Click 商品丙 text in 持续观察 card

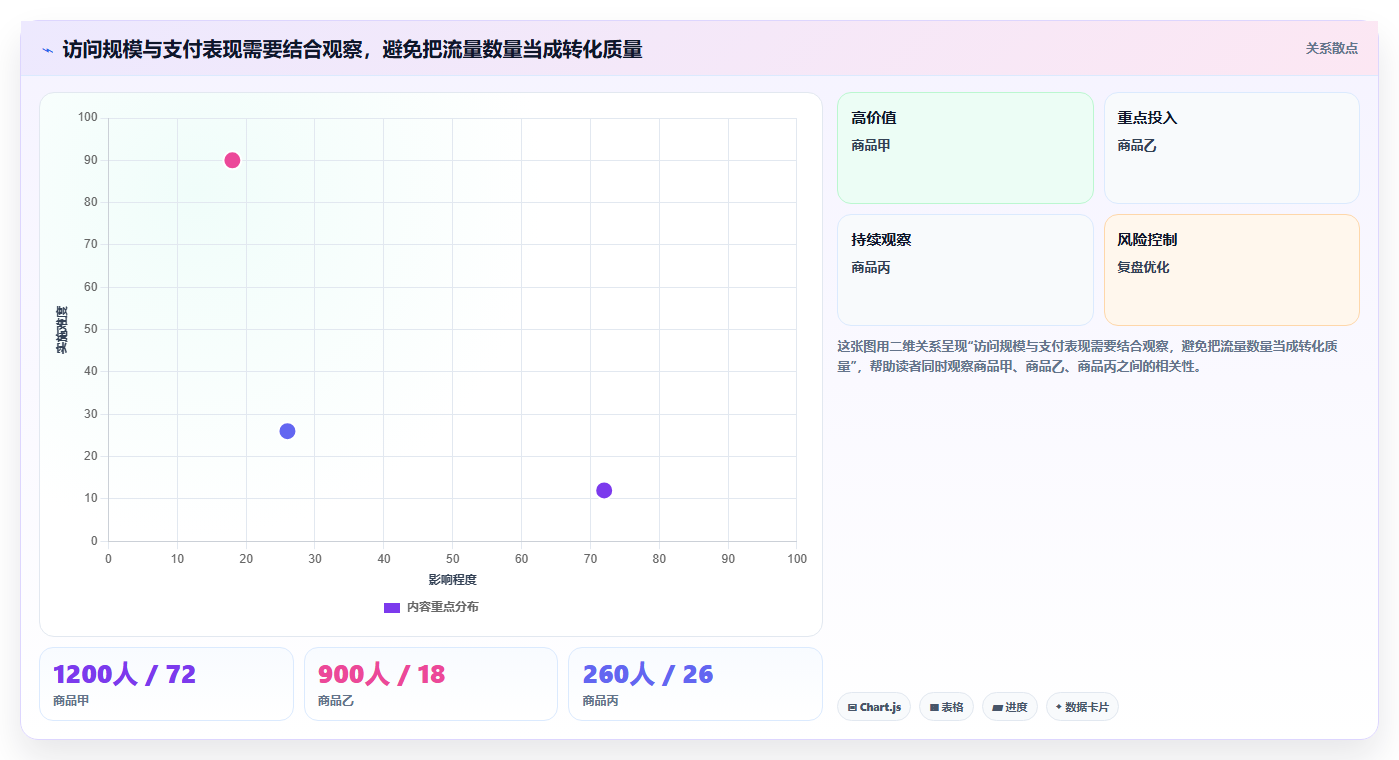pyautogui.click(x=871, y=267)
